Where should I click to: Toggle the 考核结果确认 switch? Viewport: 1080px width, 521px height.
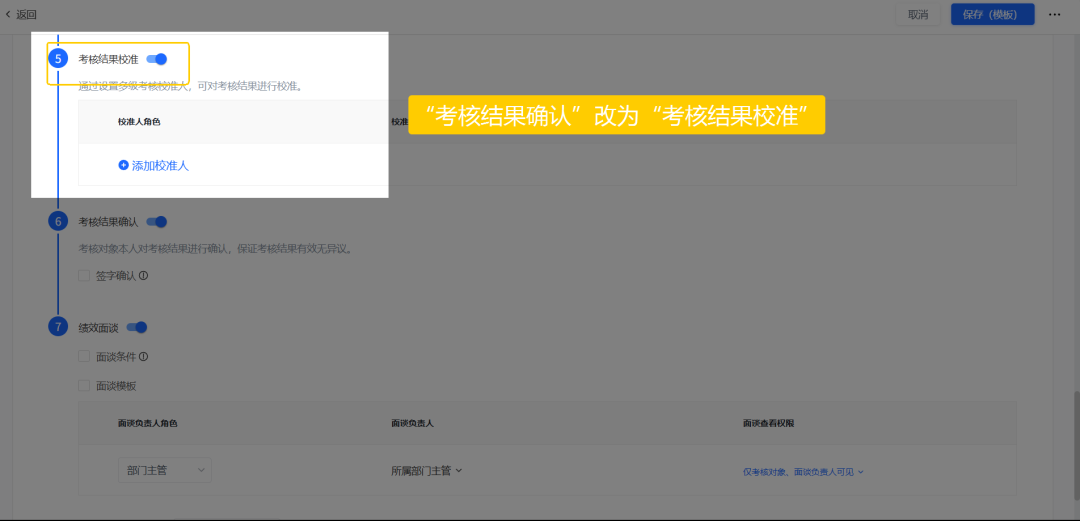click(157, 221)
